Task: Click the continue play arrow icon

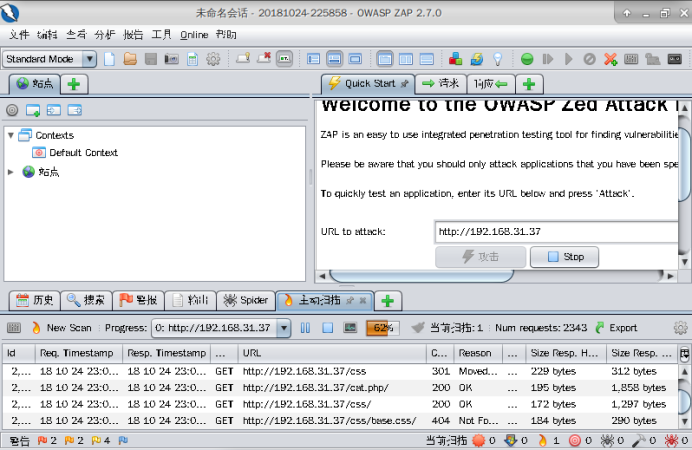Action: [568, 59]
